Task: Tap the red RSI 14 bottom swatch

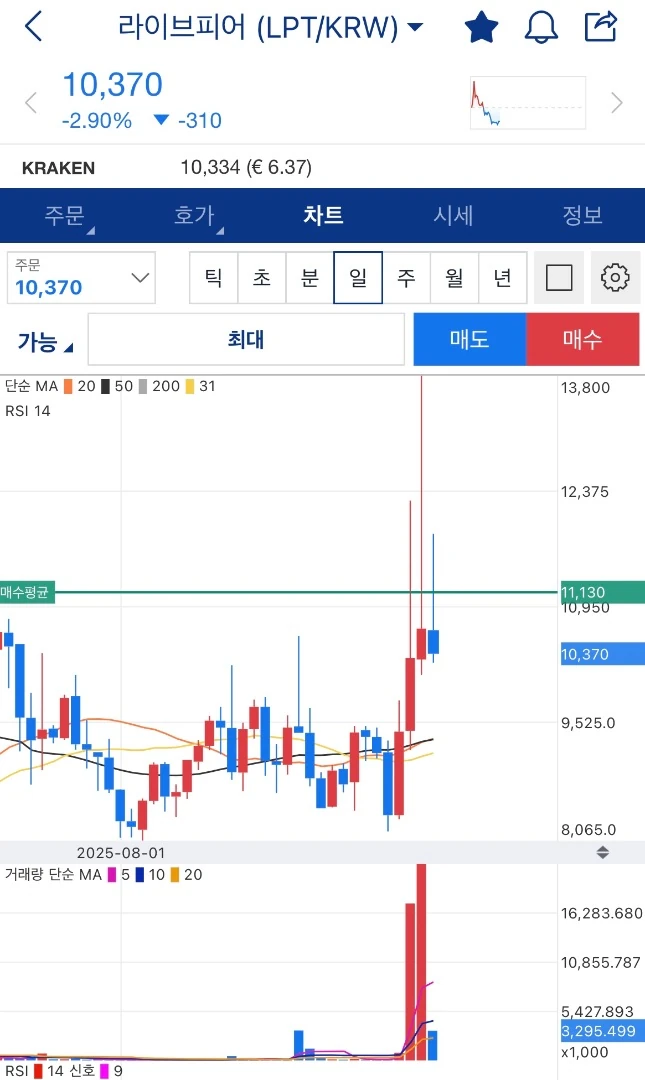Action: click(38, 1071)
